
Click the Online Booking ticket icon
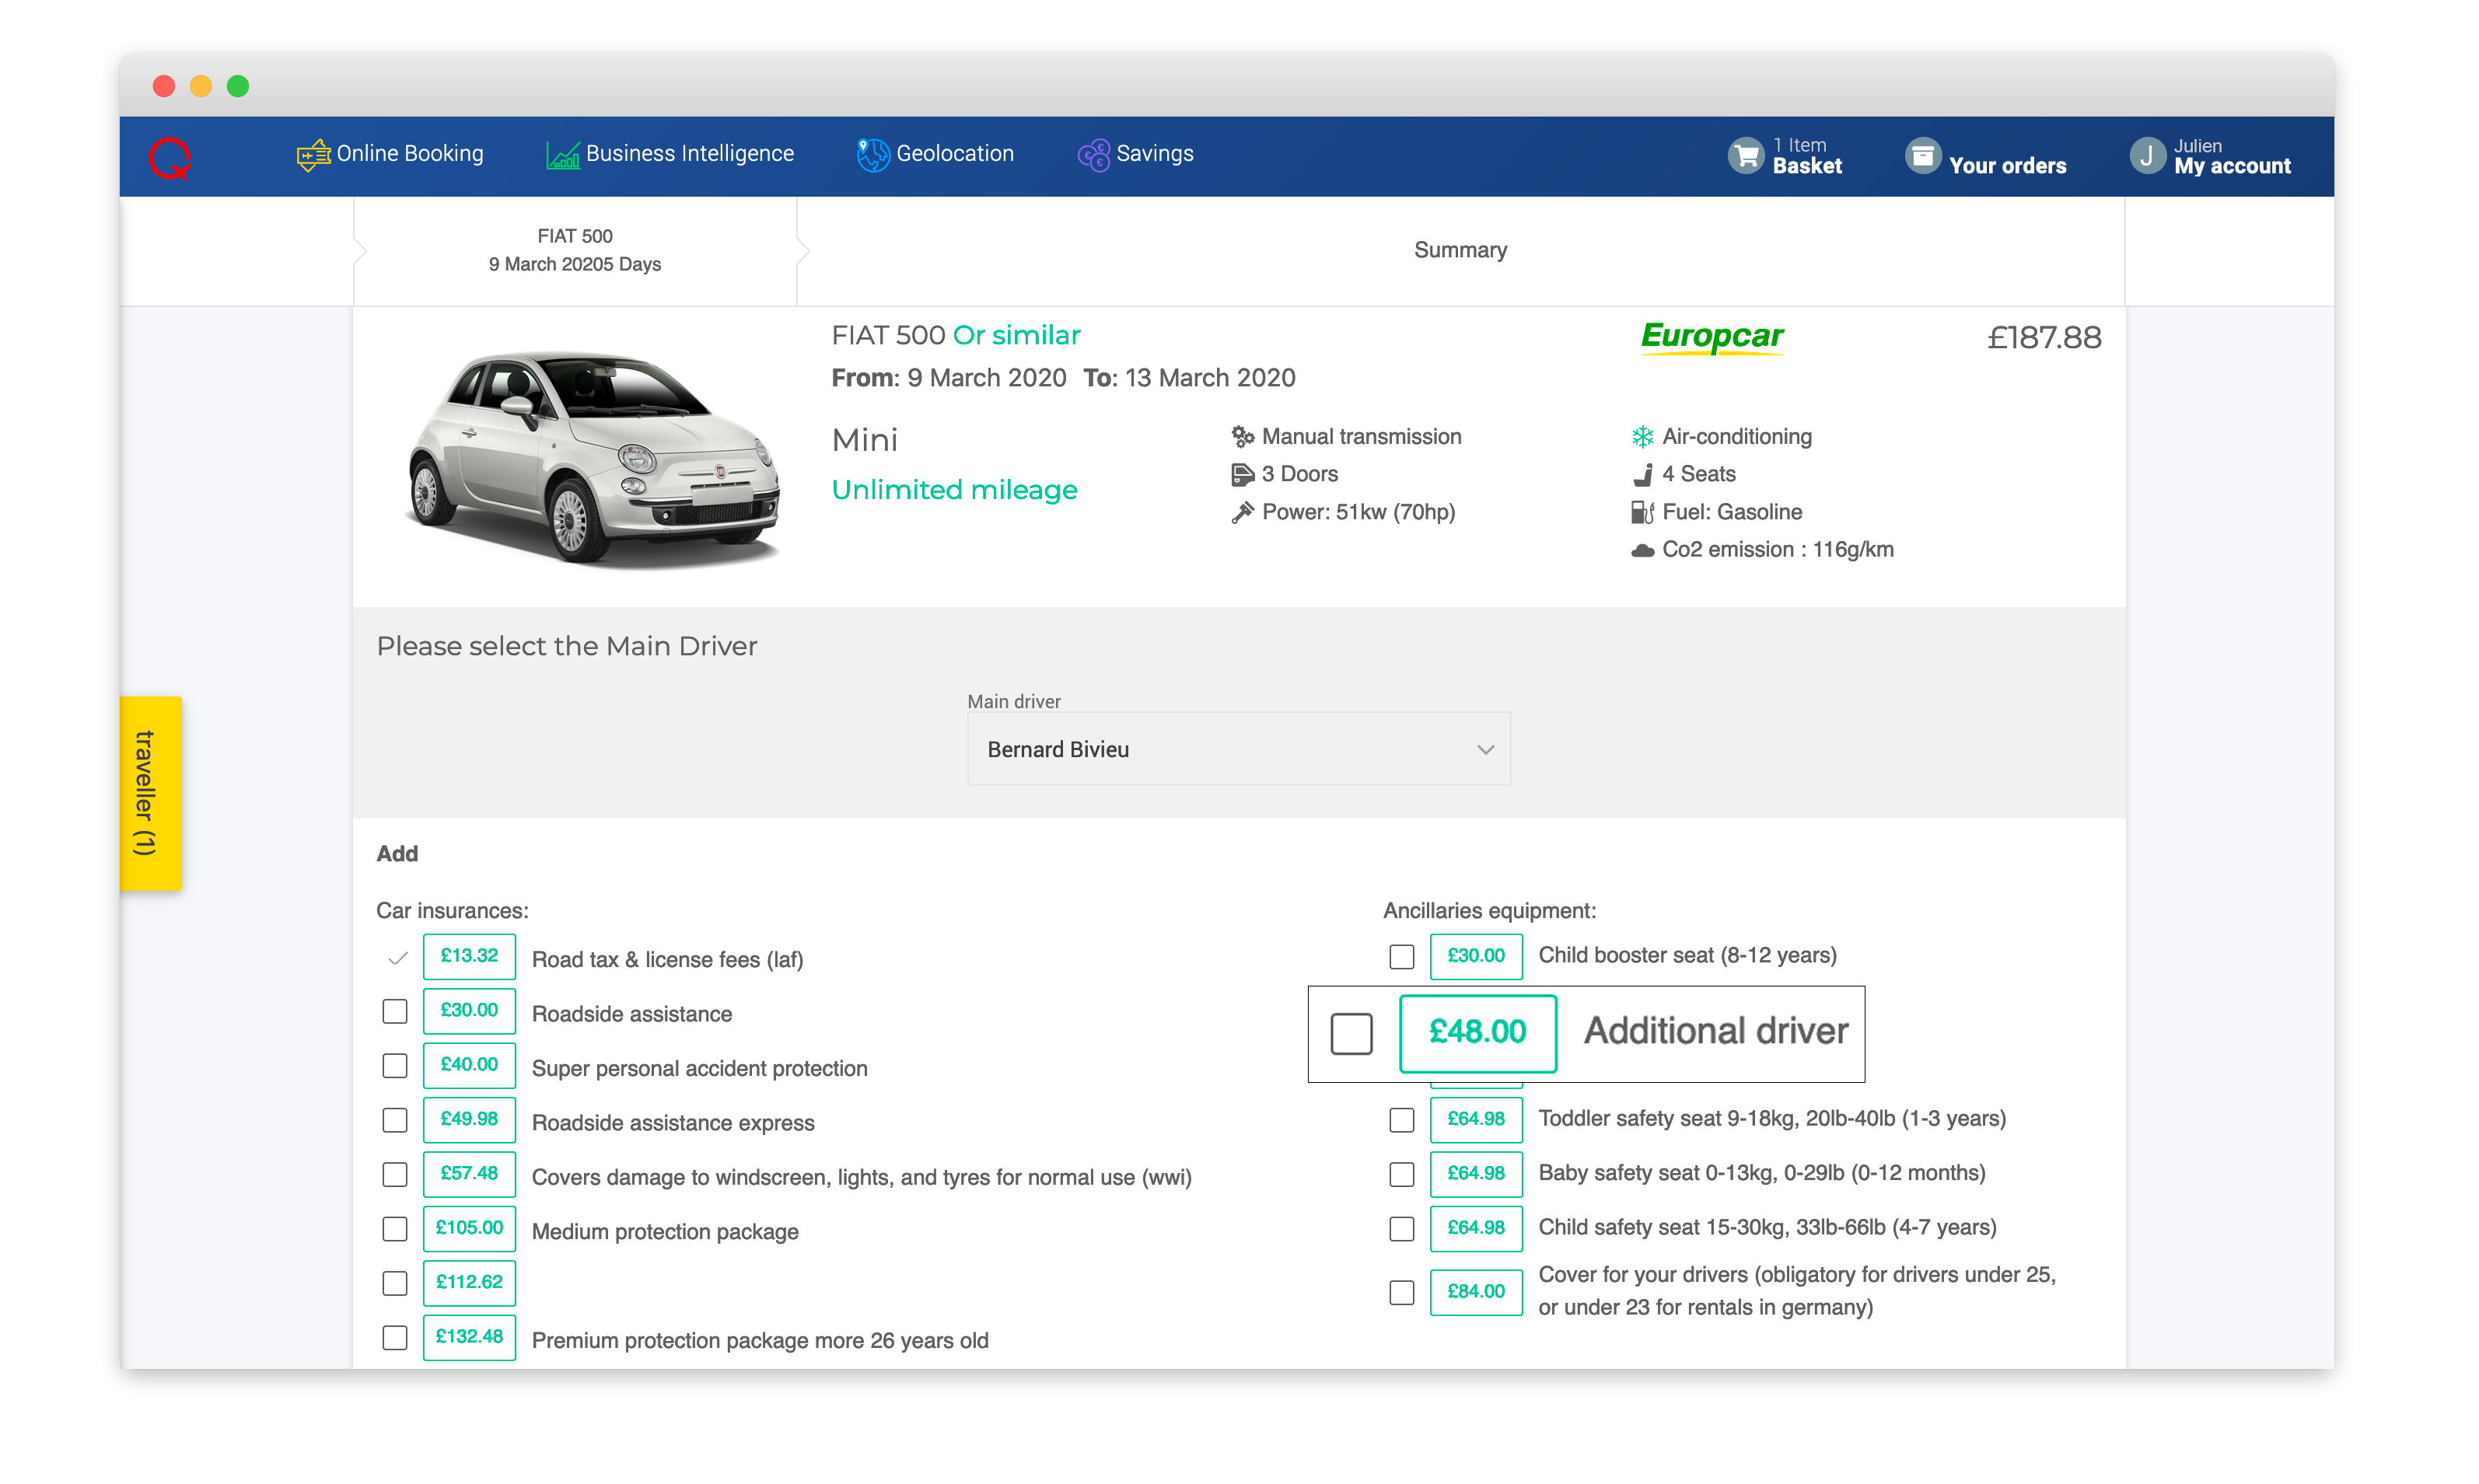pyautogui.click(x=313, y=154)
